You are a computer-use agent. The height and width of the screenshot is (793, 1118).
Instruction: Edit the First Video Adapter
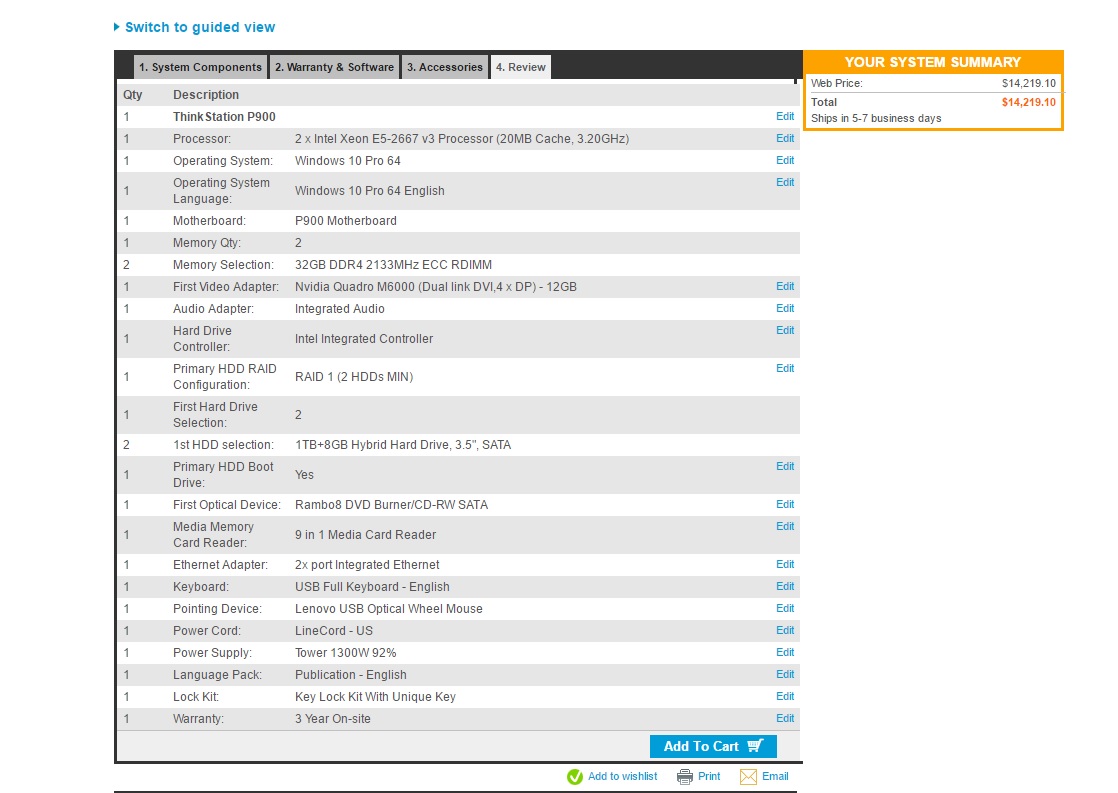(x=785, y=287)
